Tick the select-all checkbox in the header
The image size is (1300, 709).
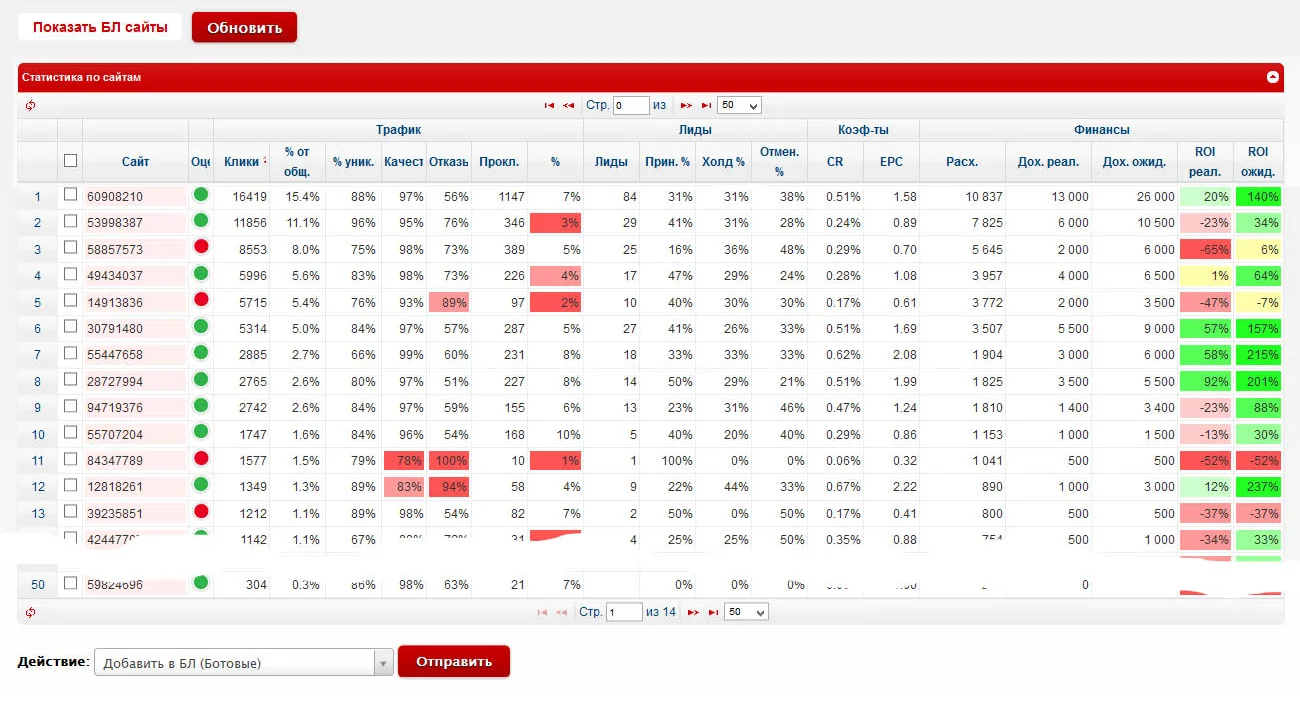click(70, 160)
